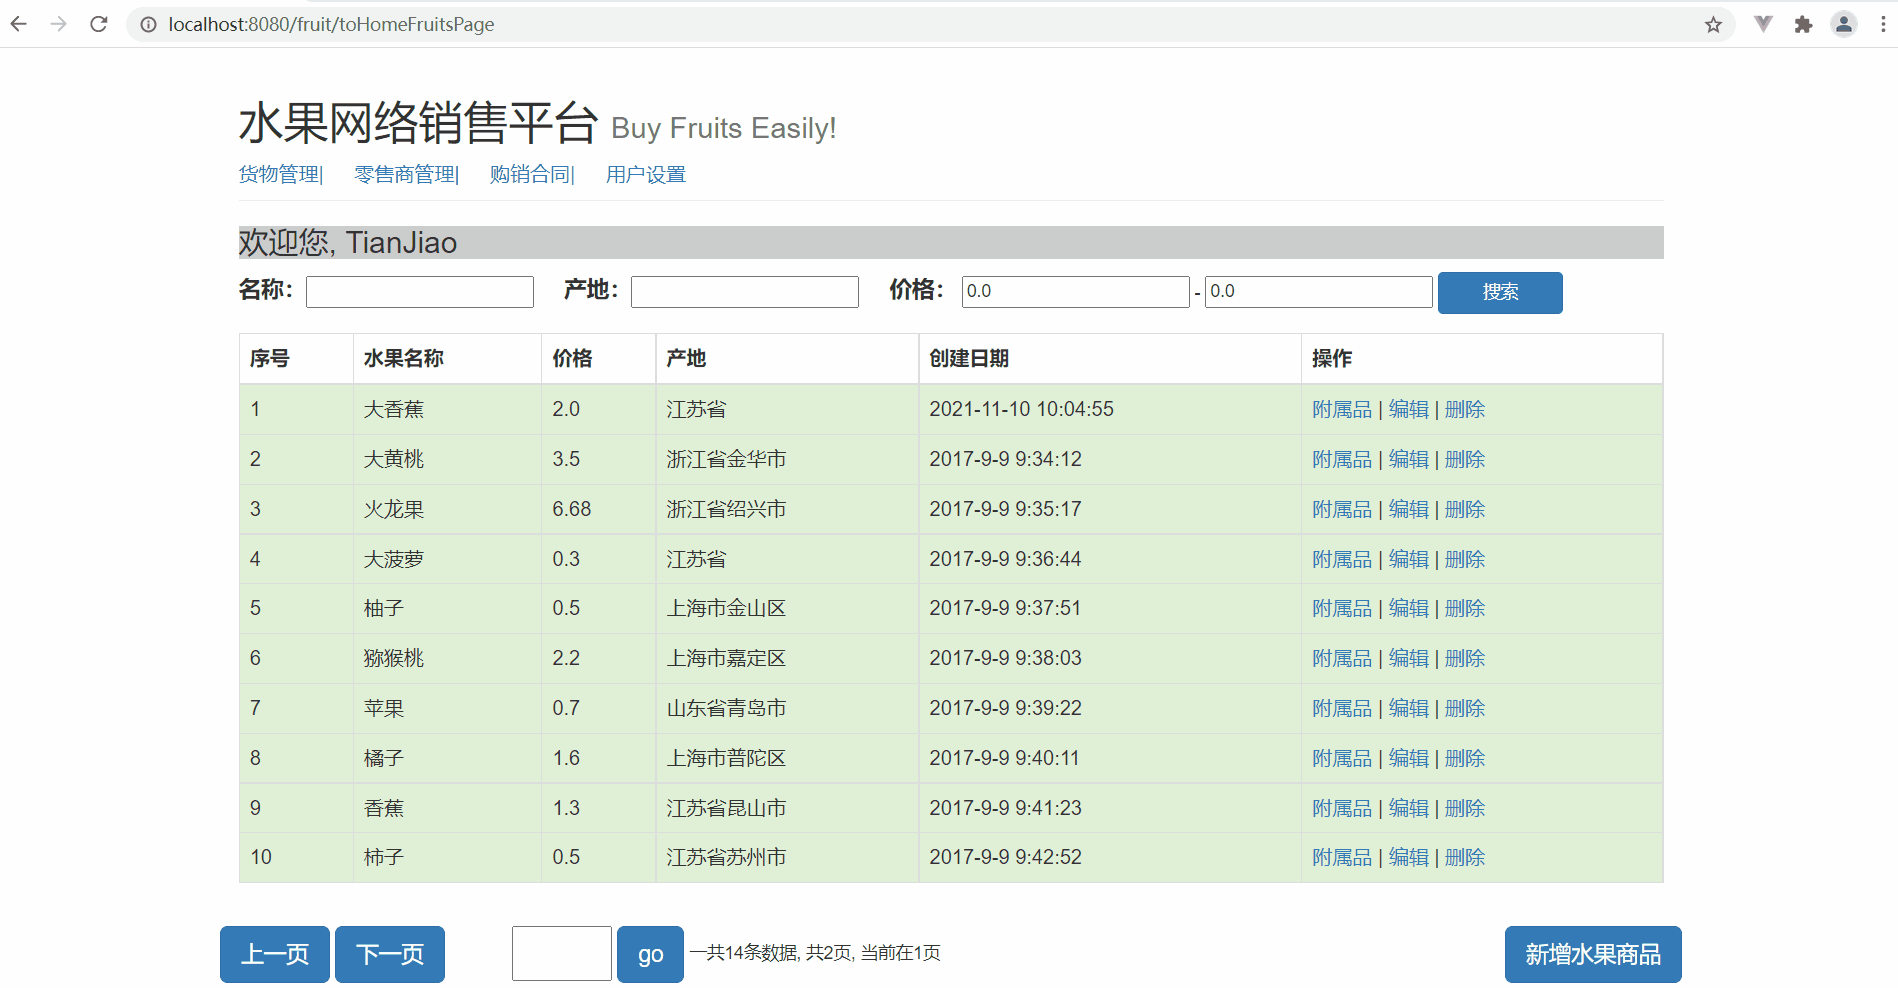Click 新增水果商品 button
The image size is (1898, 988).
coord(1593,954)
